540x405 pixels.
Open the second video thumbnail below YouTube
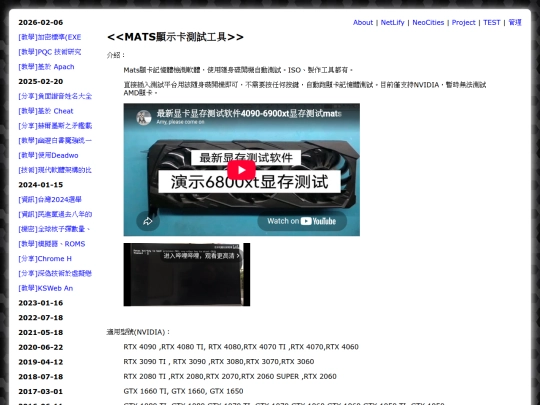[x=187, y=274]
